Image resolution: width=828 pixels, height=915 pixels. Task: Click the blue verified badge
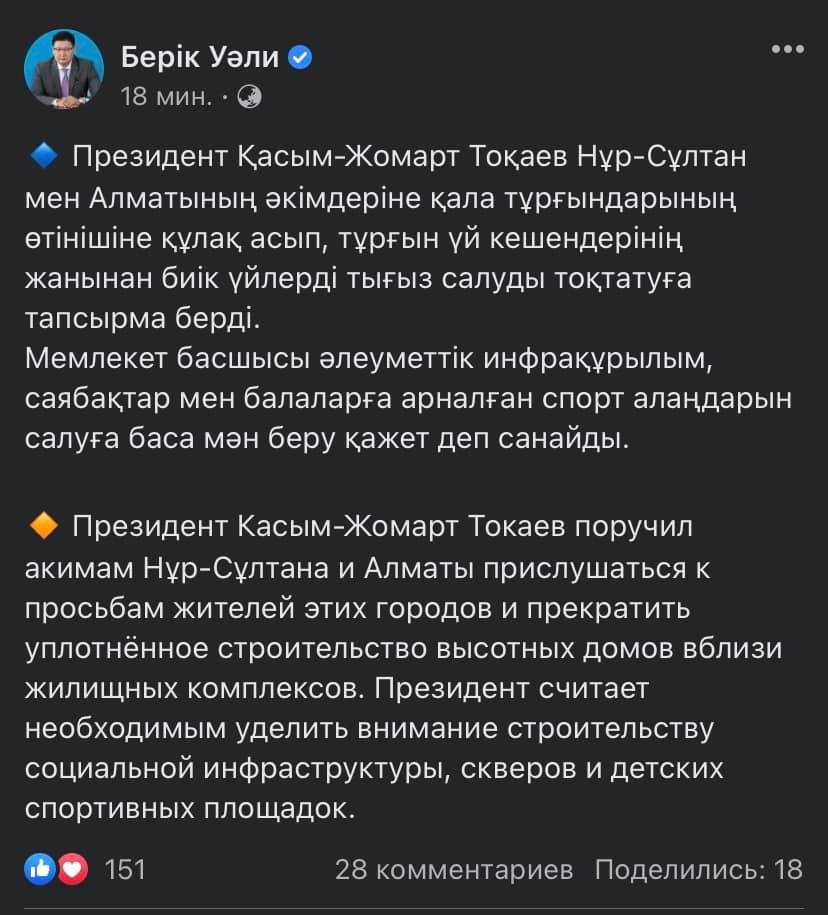click(x=301, y=58)
